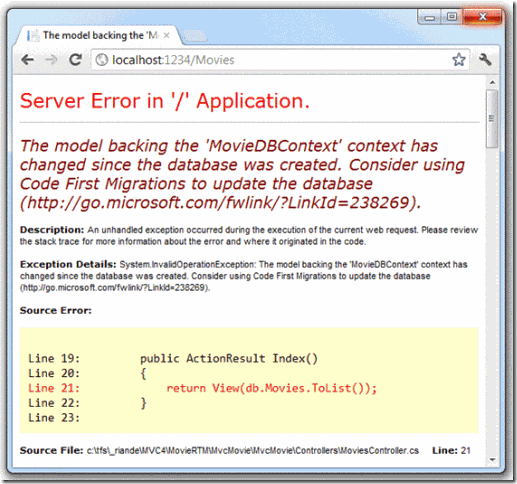
Task: Reload the localhost Movies page
Action: coord(76,60)
